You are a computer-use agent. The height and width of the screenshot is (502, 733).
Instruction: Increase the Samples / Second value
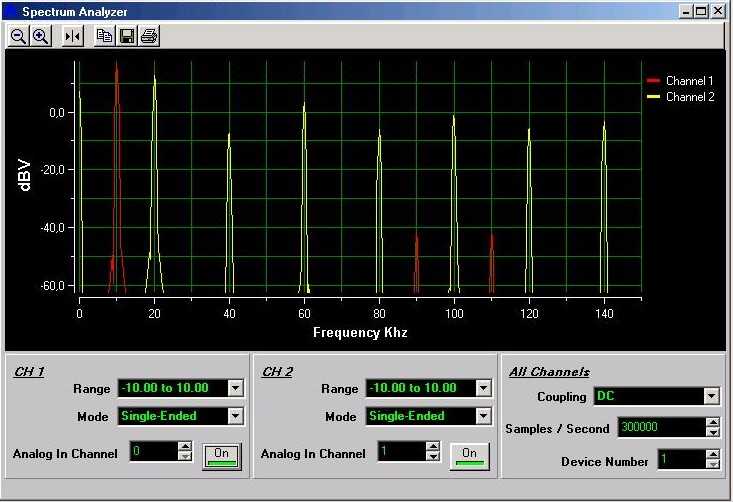713,422
